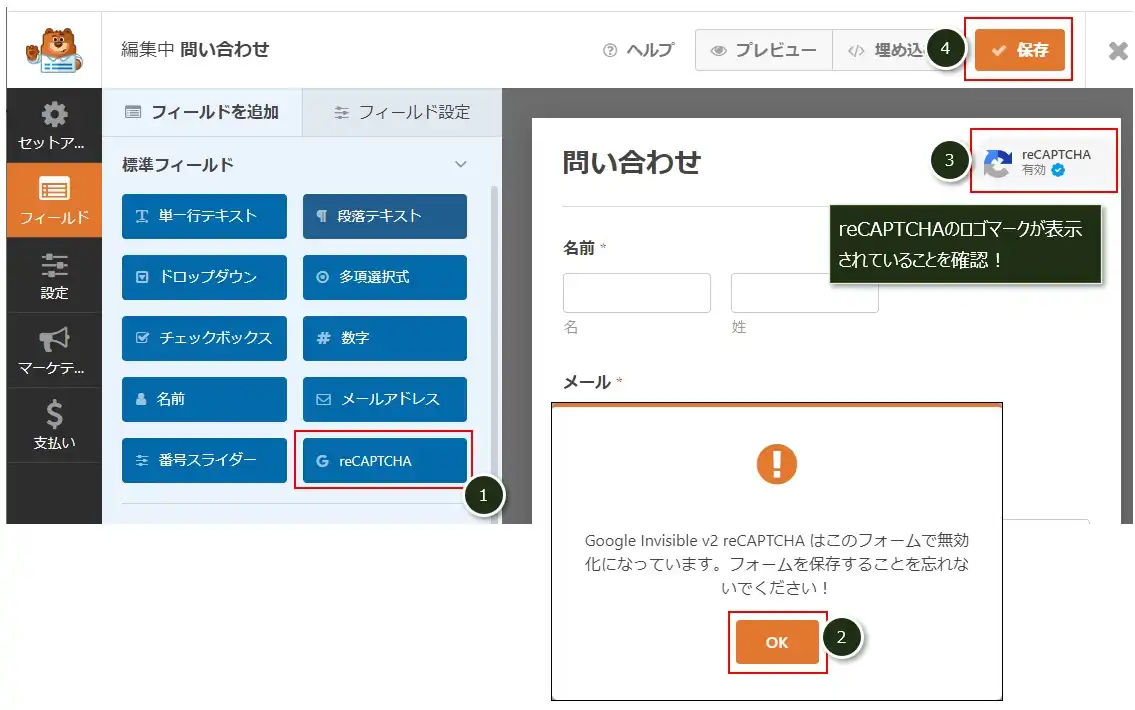Add a ドロップダウン field
This screenshot has width=1135, height=710.
[x=204, y=277]
